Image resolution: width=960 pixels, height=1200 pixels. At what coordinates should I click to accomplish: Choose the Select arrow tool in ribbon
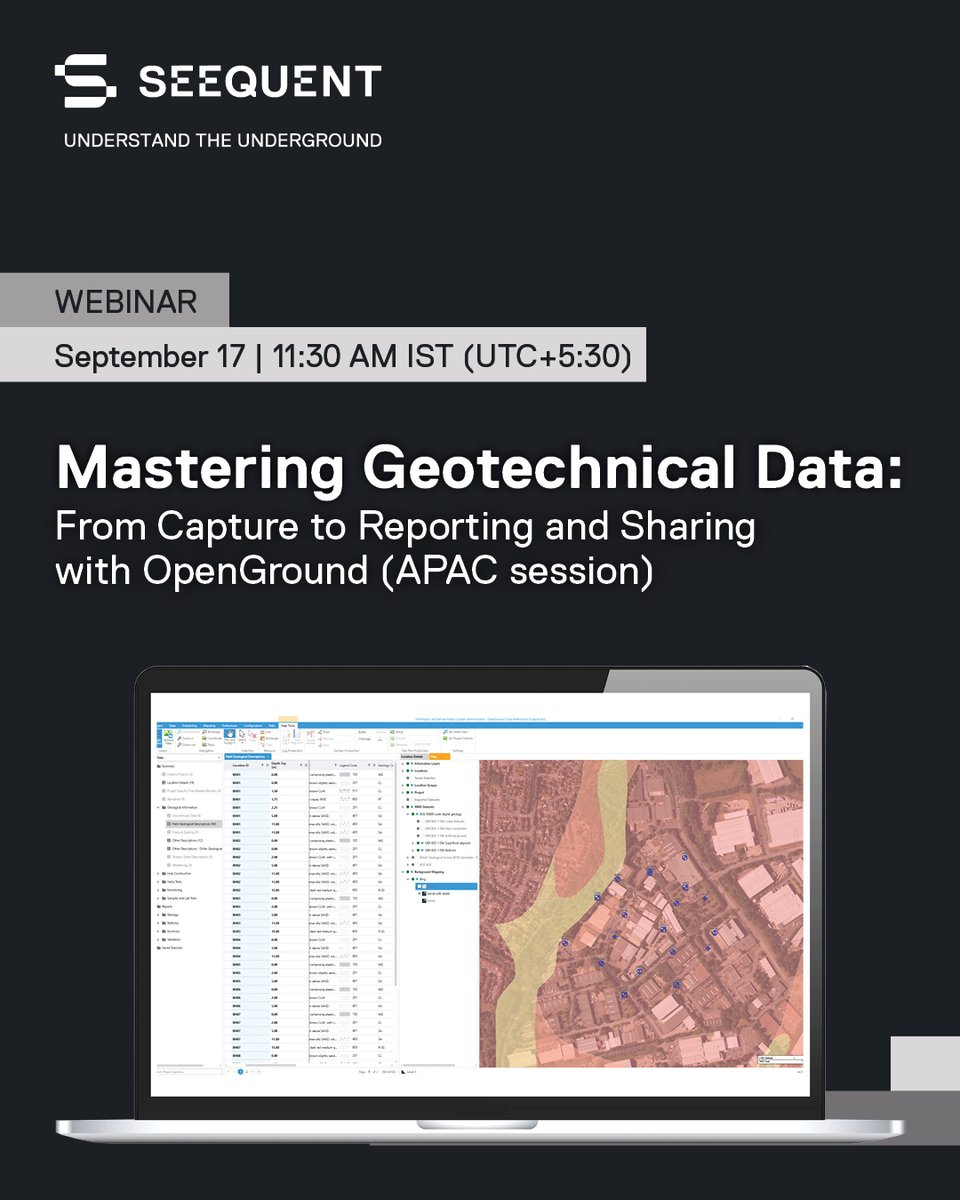(242, 737)
